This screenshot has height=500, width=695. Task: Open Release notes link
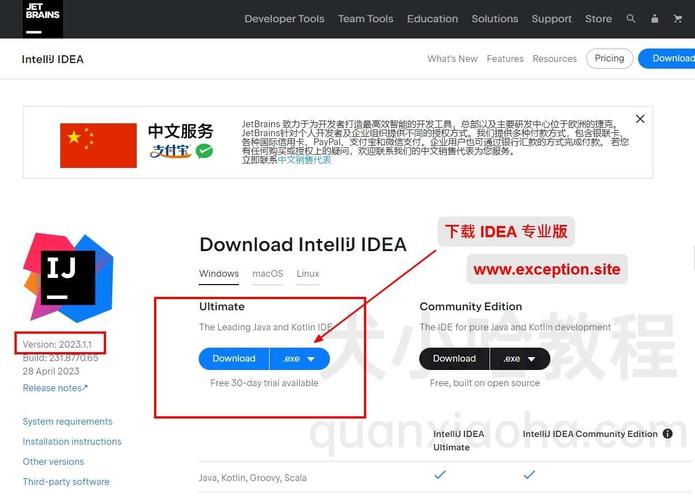55,388
